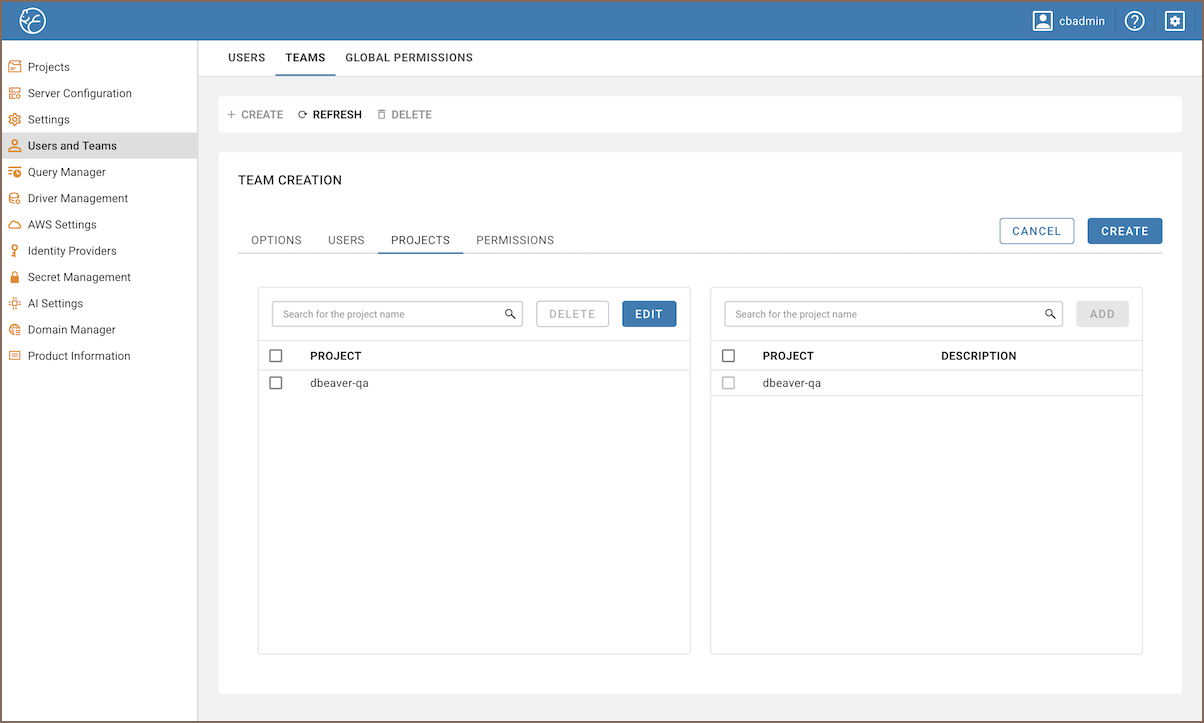
Task: Switch to the Permissions tab
Action: pyautogui.click(x=515, y=240)
